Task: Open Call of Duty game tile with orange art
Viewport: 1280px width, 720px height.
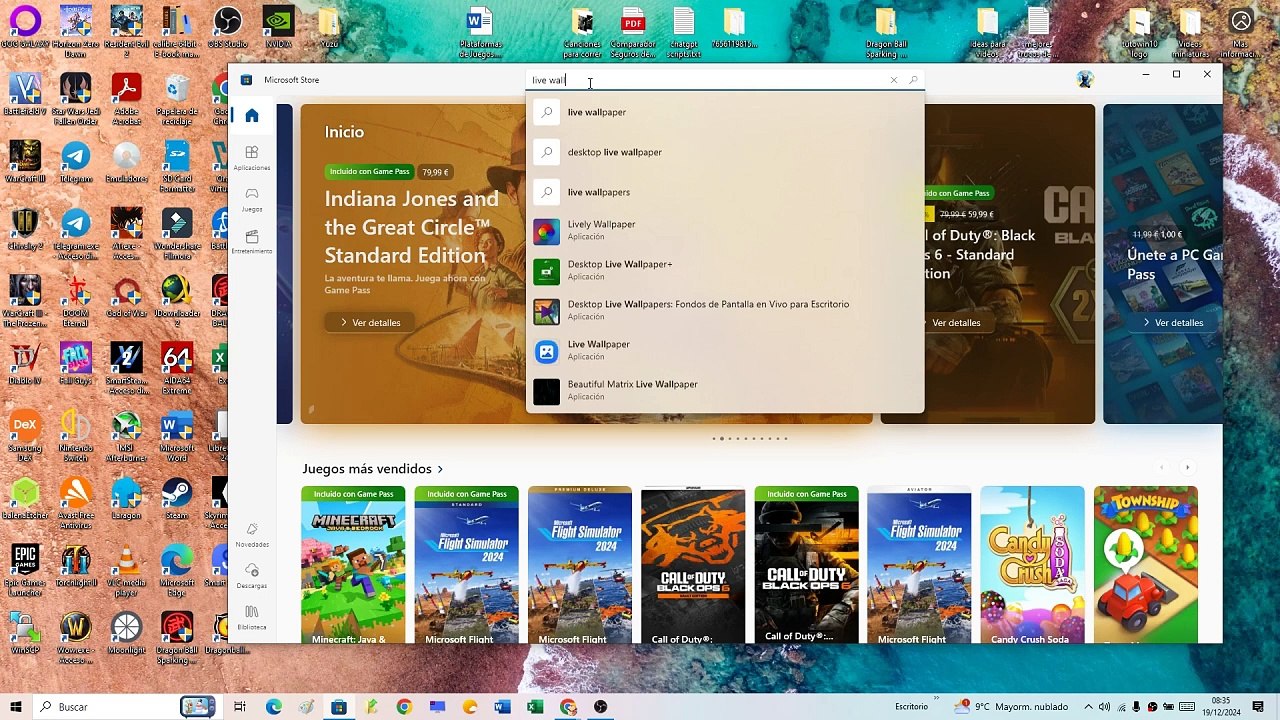Action: pyautogui.click(x=693, y=564)
